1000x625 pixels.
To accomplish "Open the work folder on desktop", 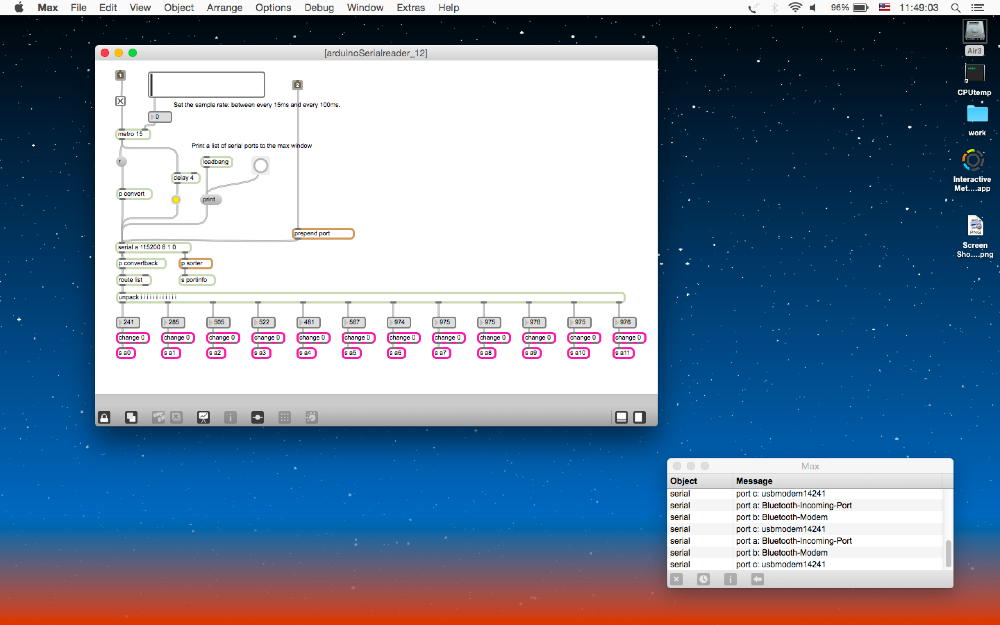I will point(976,115).
